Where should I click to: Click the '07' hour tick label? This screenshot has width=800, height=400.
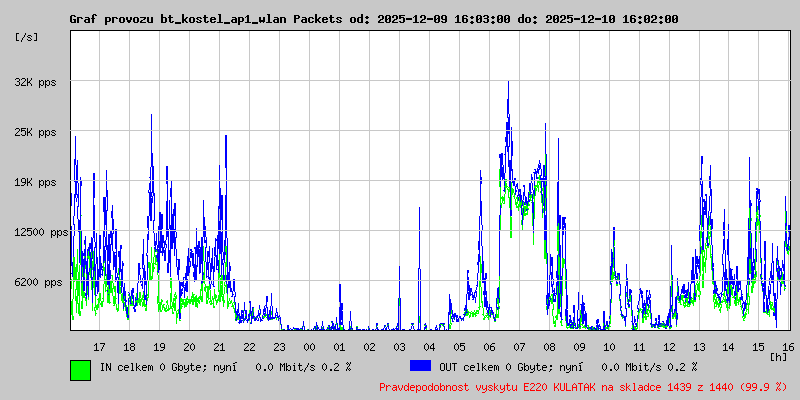coord(519,347)
